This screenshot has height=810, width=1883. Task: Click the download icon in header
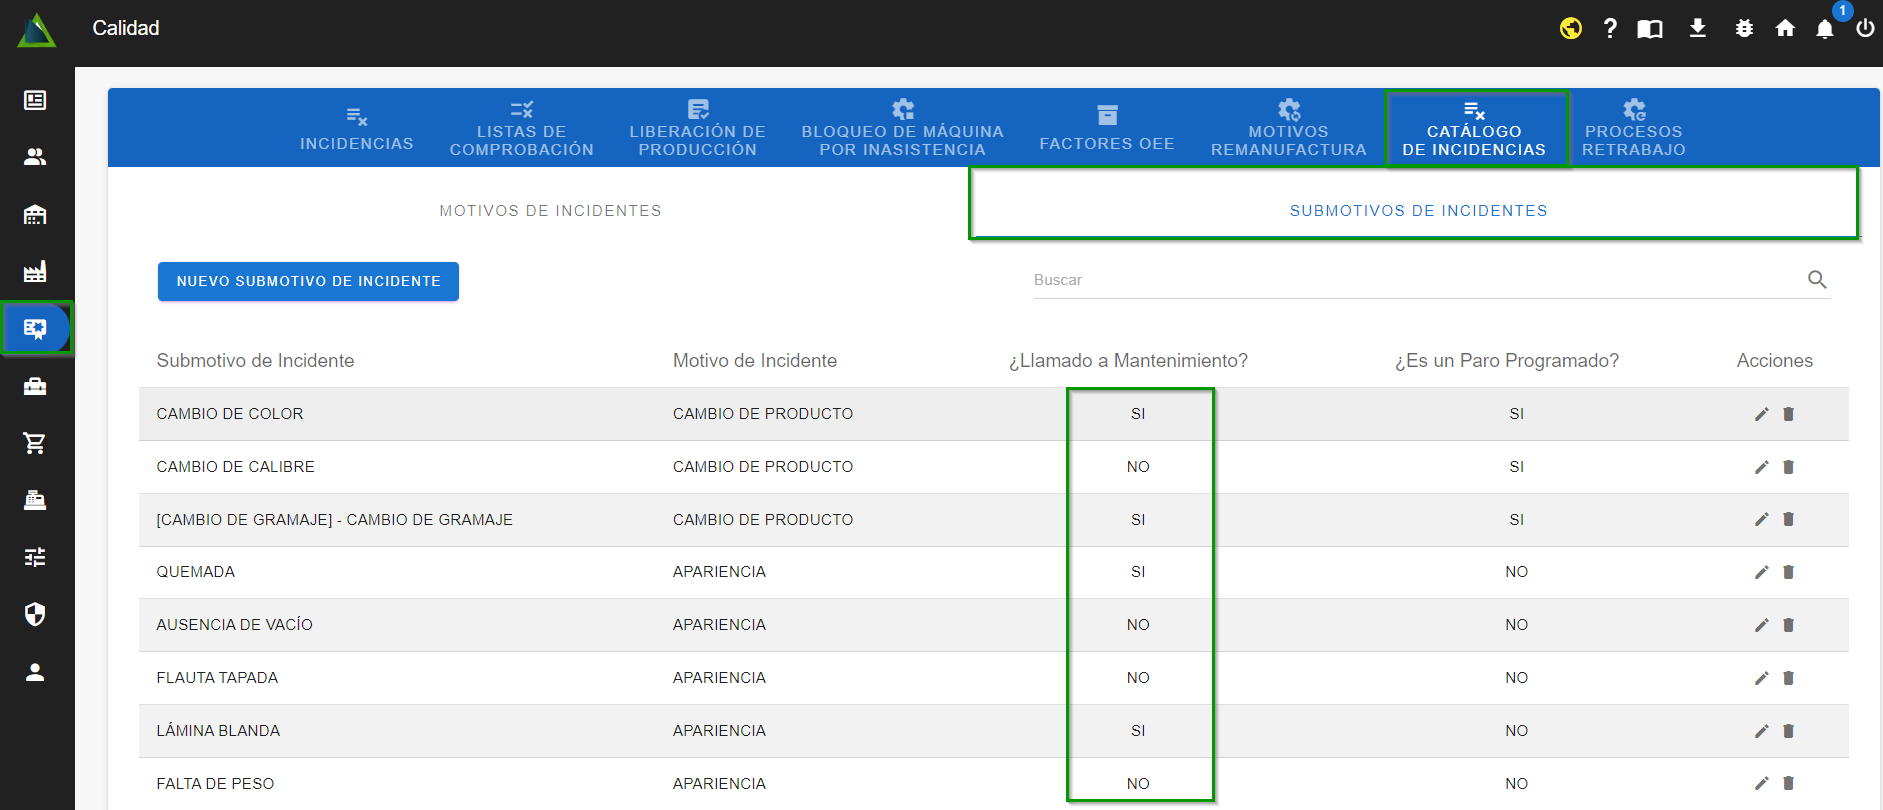(x=1697, y=29)
